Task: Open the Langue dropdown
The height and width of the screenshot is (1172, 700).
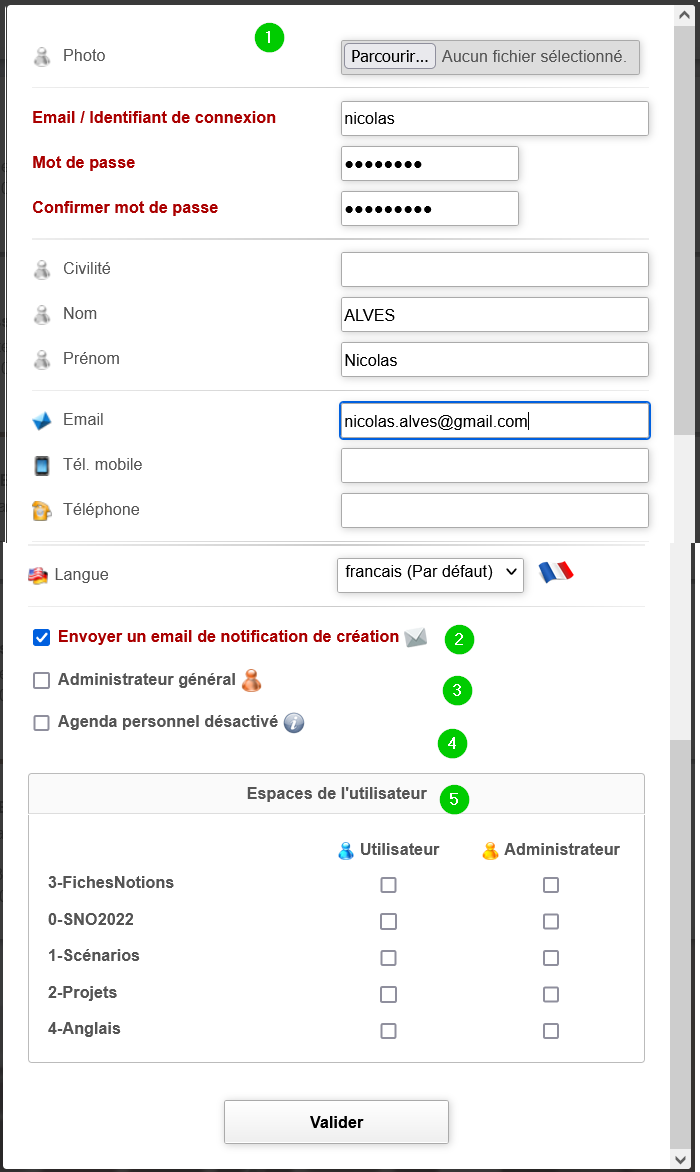Action: click(x=430, y=575)
